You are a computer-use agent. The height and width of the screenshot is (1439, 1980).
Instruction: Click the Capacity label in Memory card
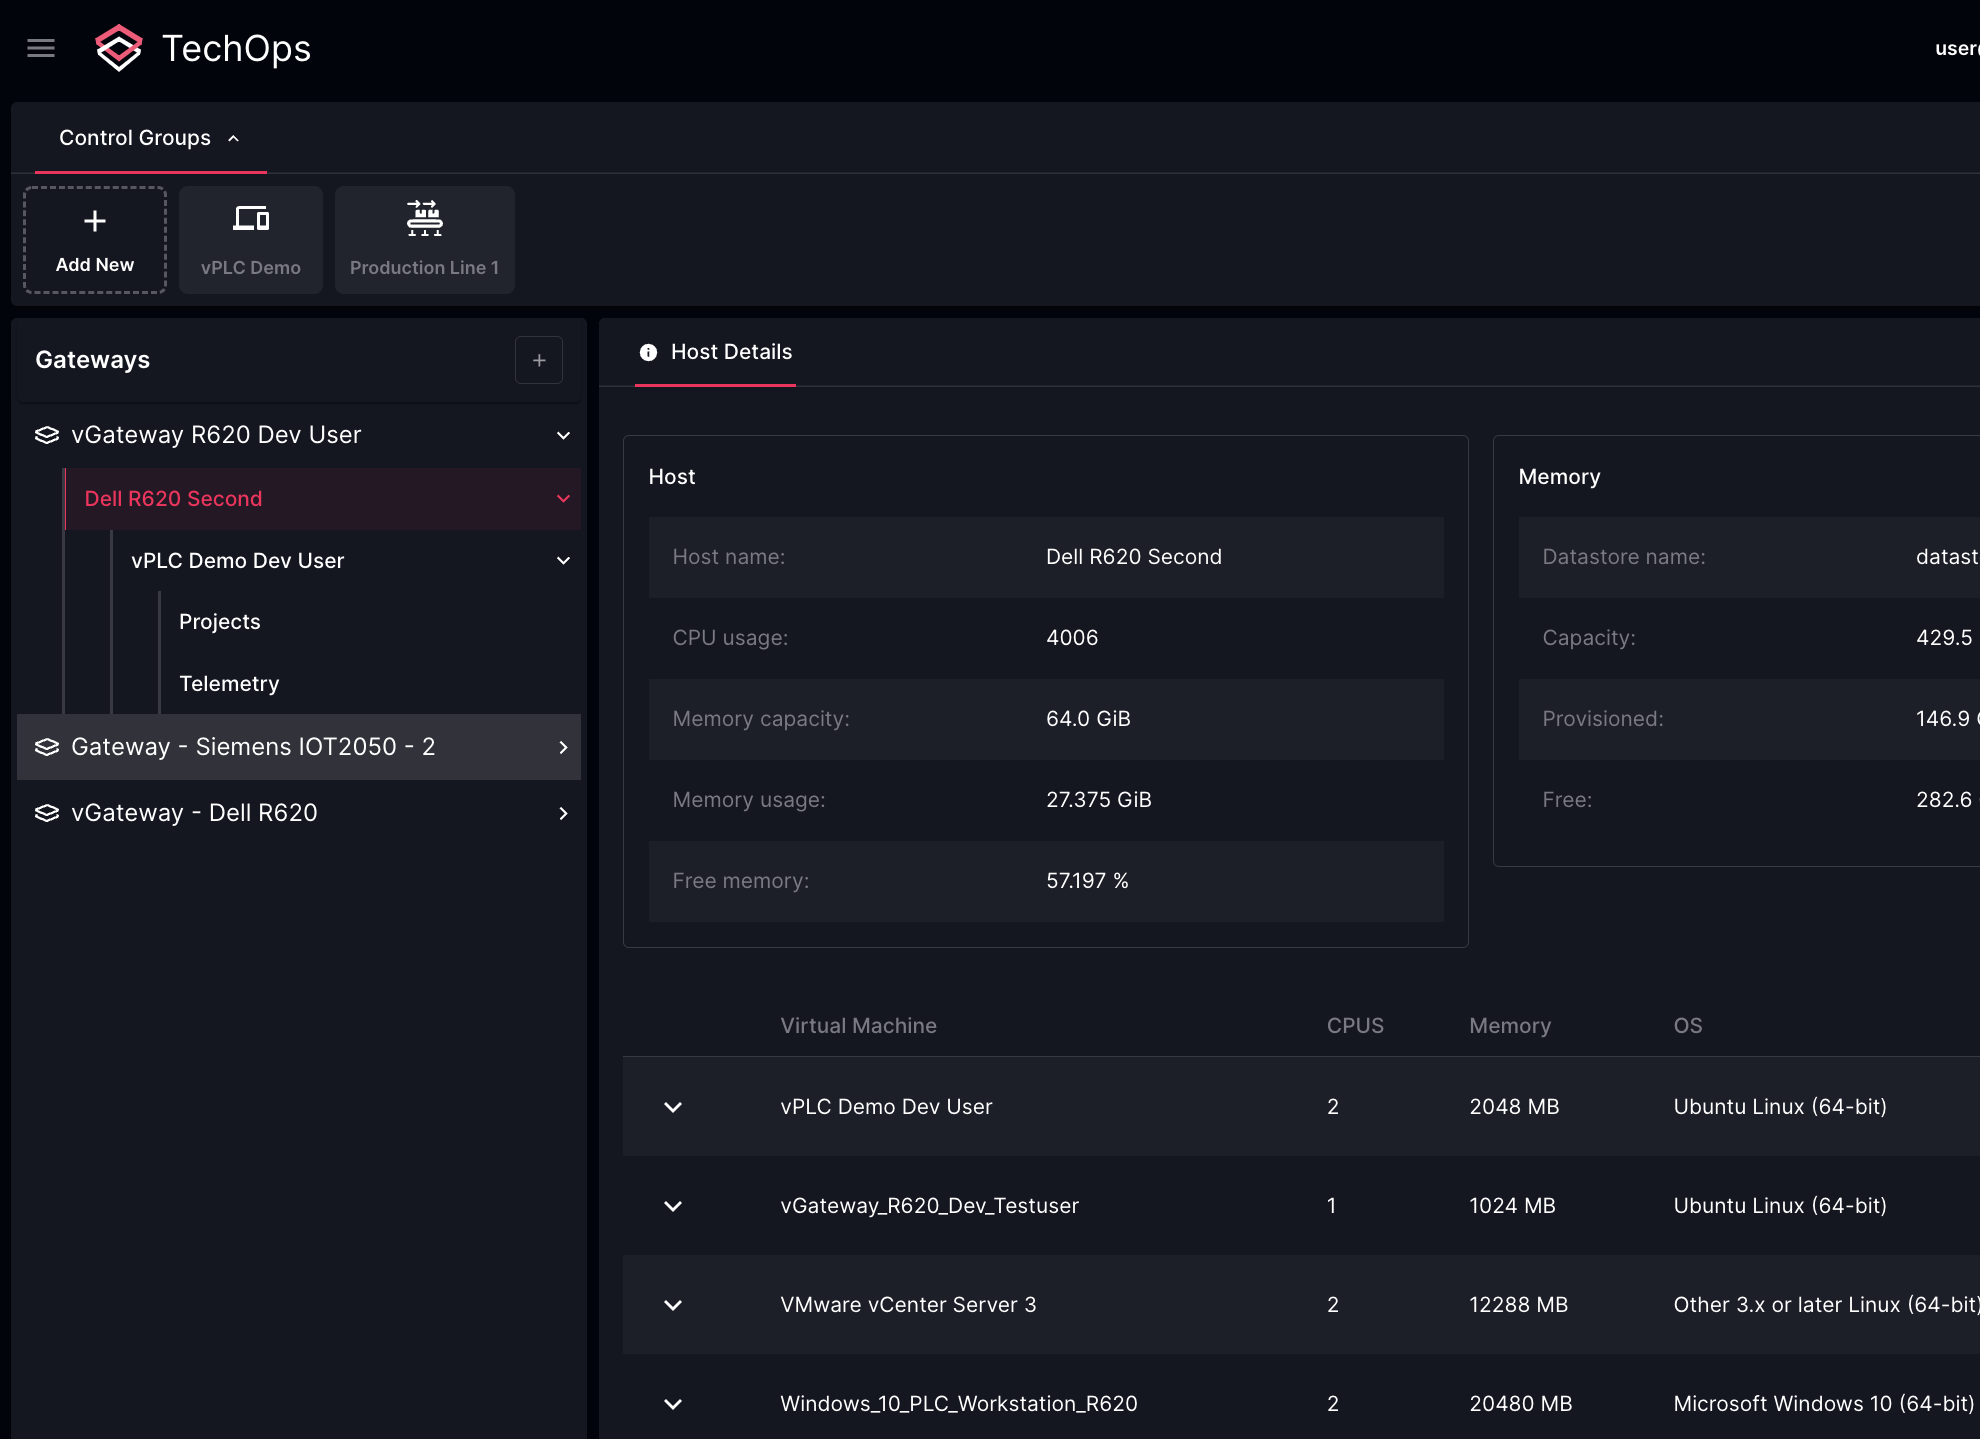click(1589, 637)
